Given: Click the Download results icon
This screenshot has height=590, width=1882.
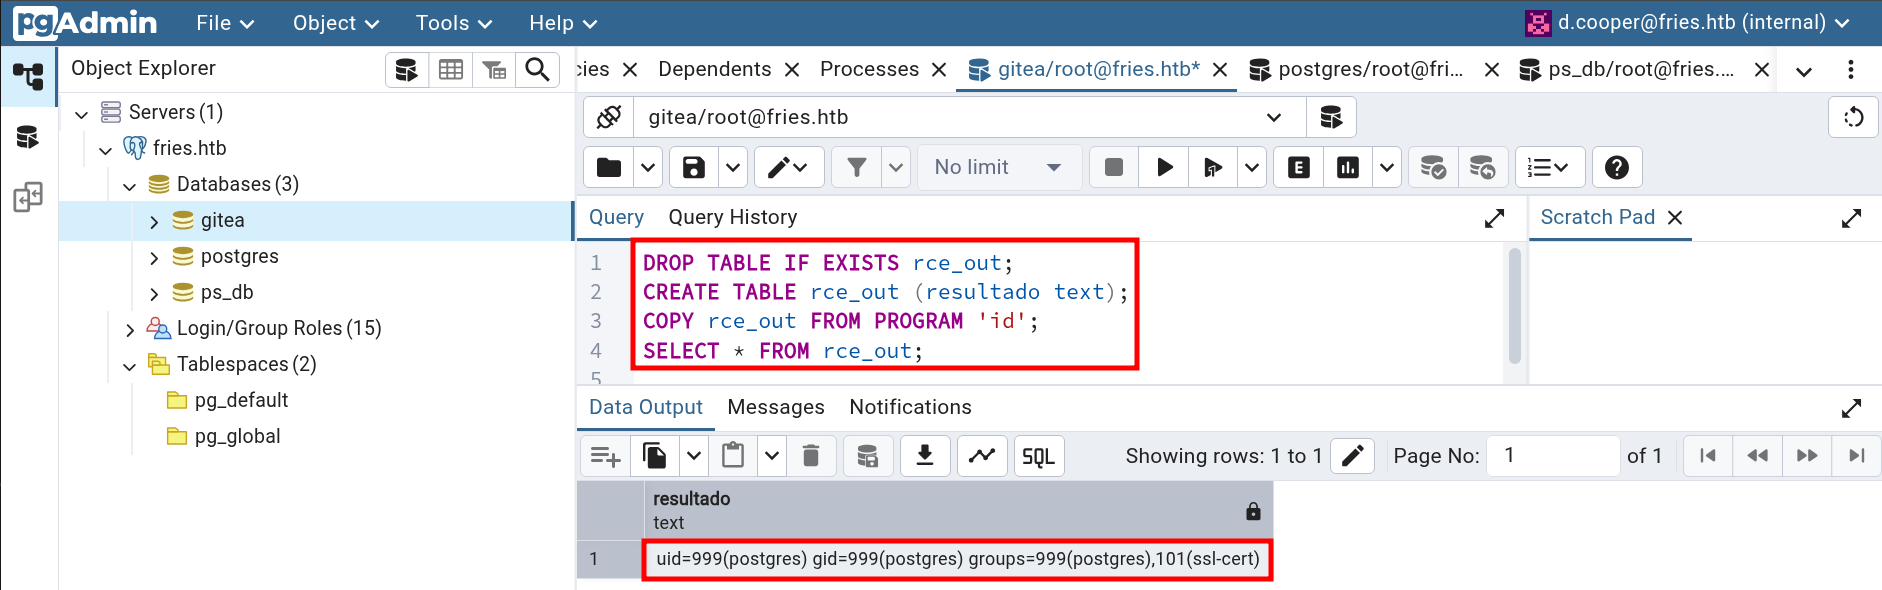Looking at the screenshot, I should coord(925,456).
